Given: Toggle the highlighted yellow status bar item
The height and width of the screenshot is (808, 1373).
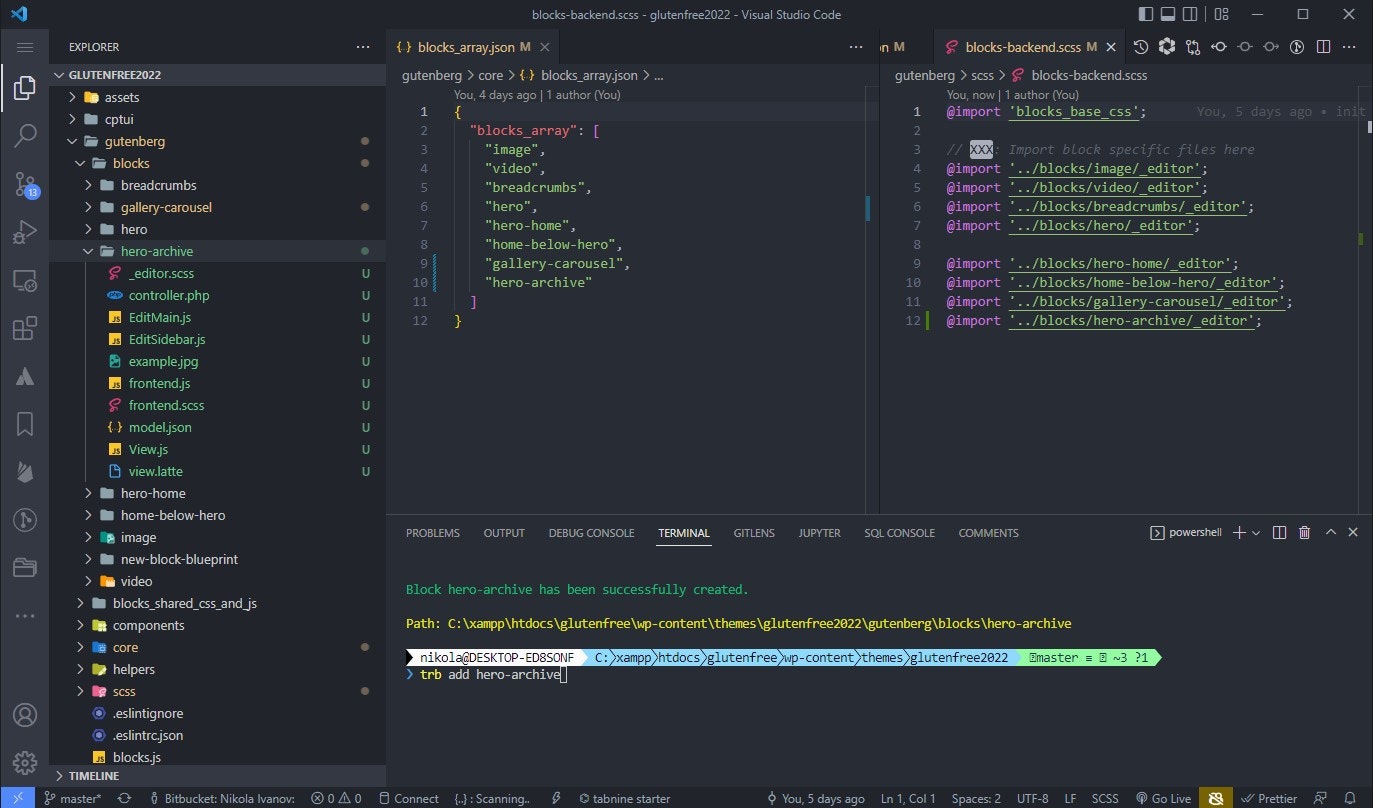Looking at the screenshot, I should click(x=1216, y=798).
